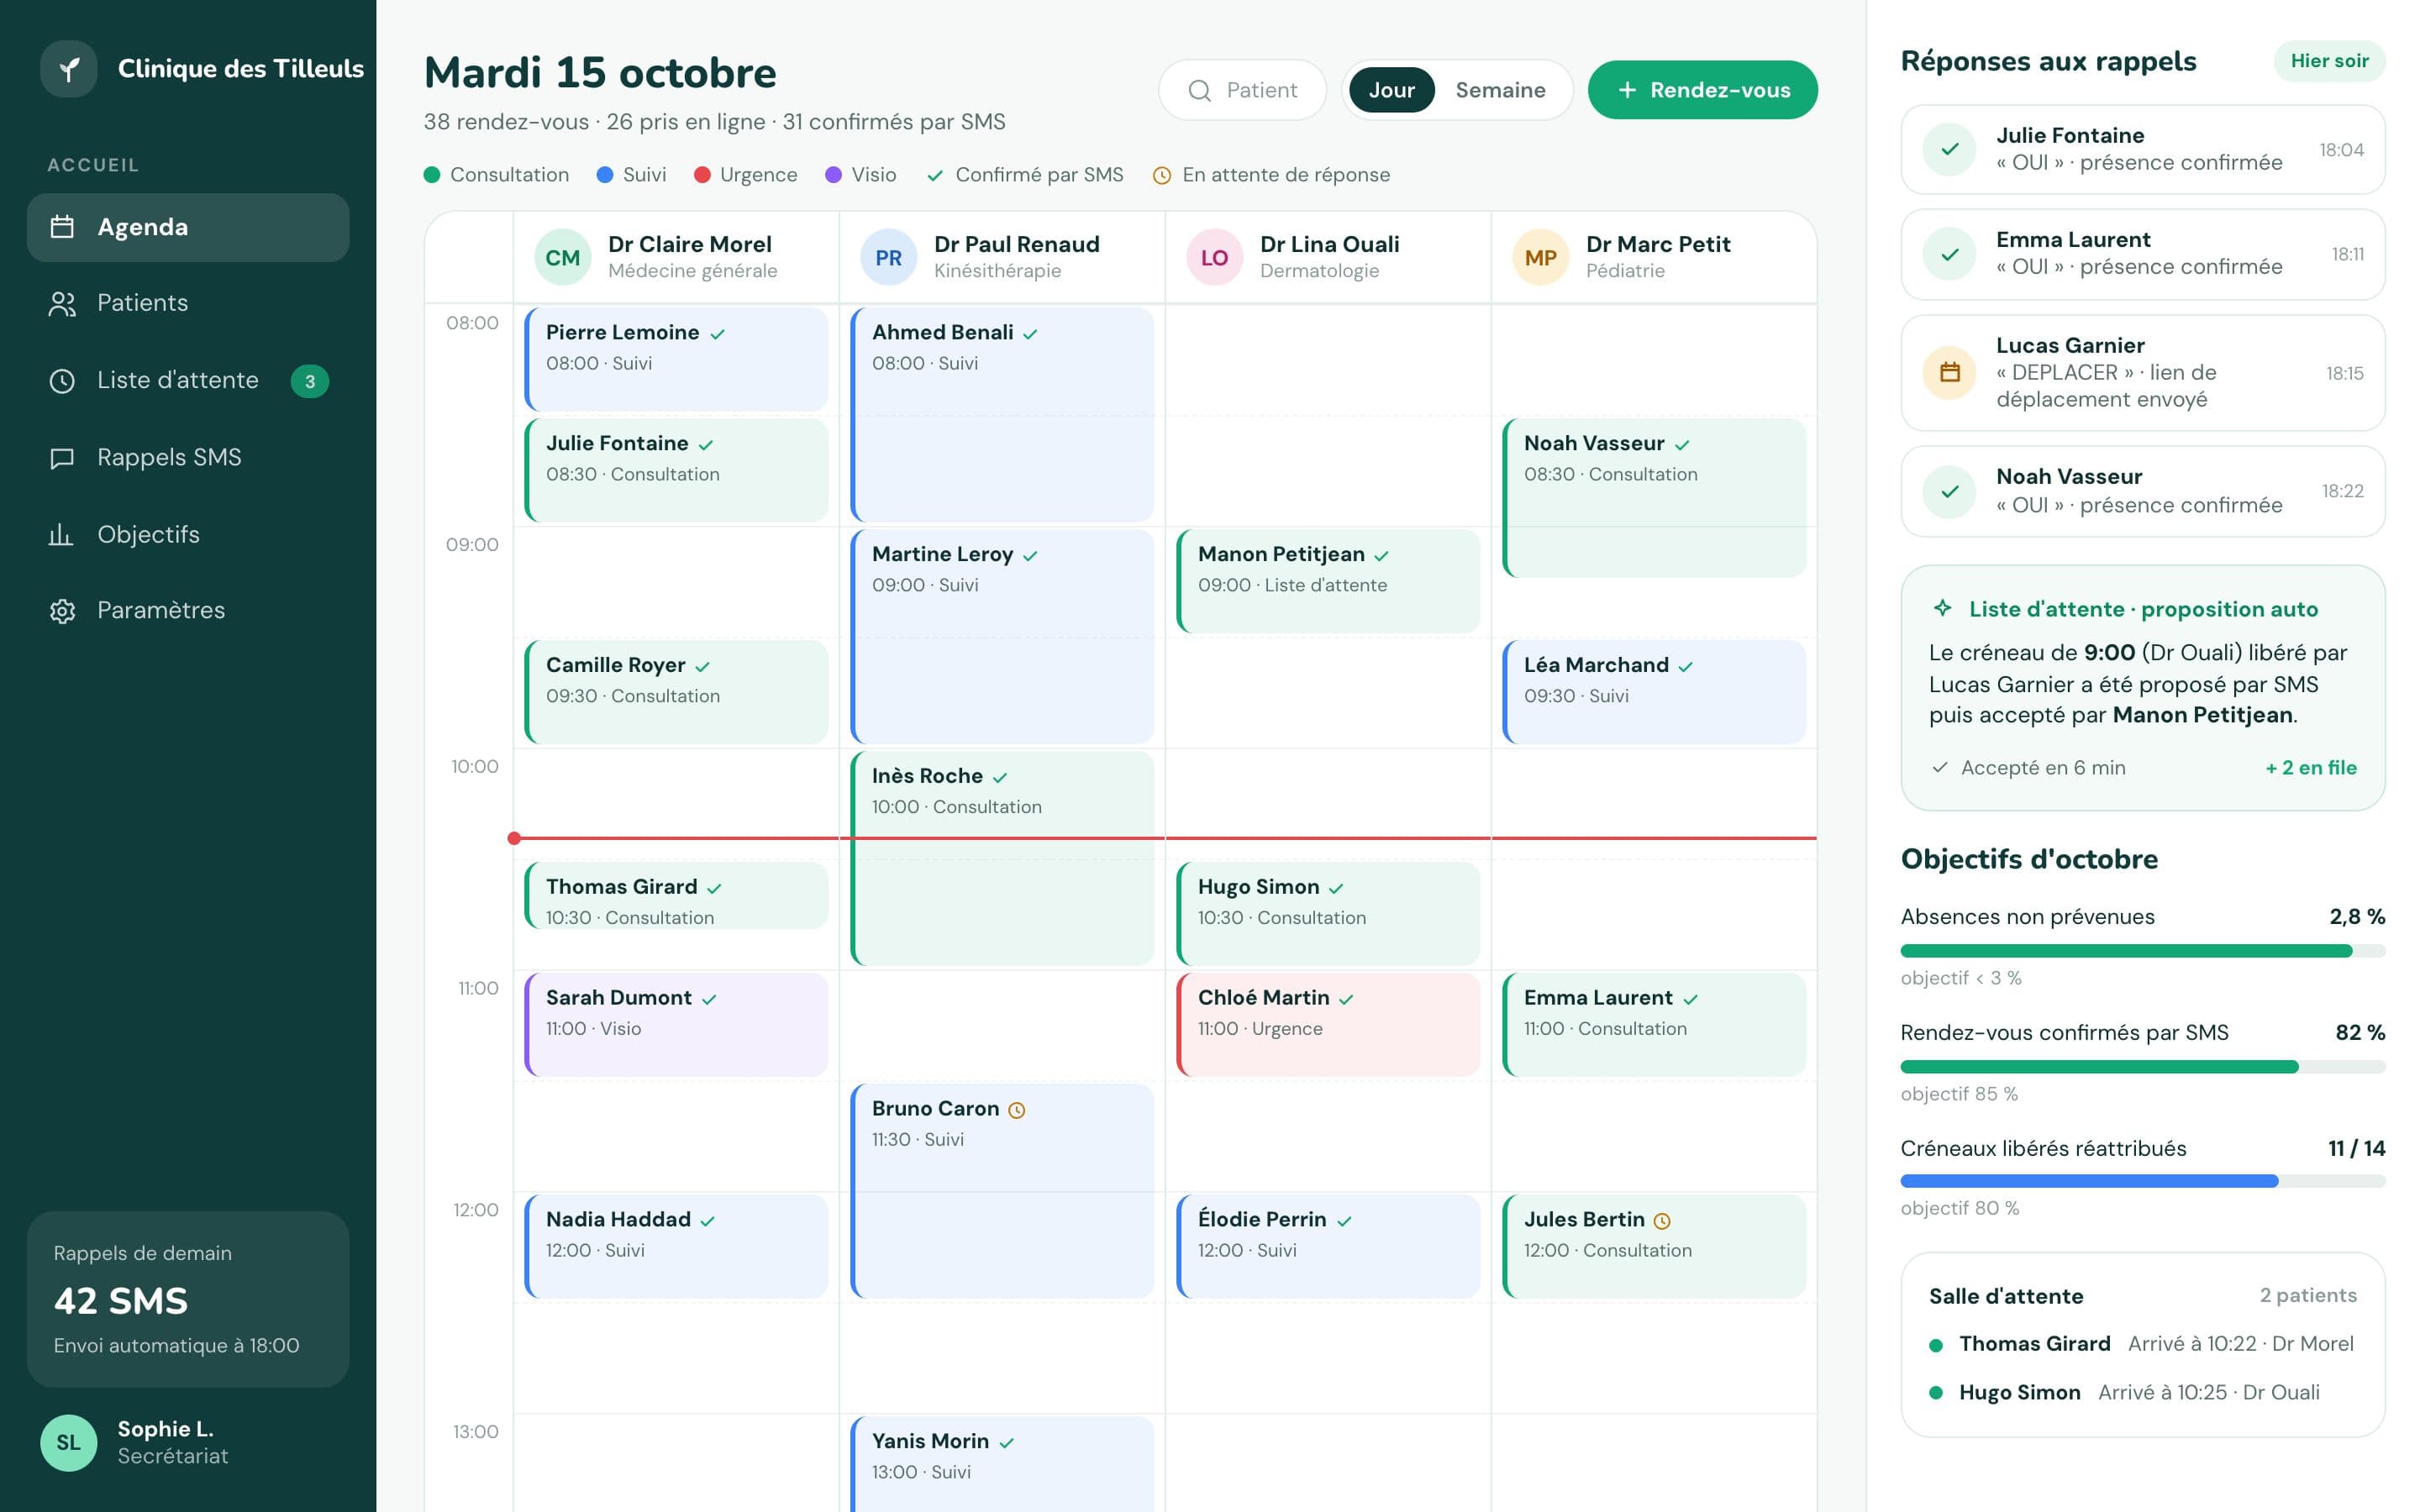The image size is (2420, 1512).
Task: Click Dr Paul Renaud PR avatar
Action: click(888, 258)
